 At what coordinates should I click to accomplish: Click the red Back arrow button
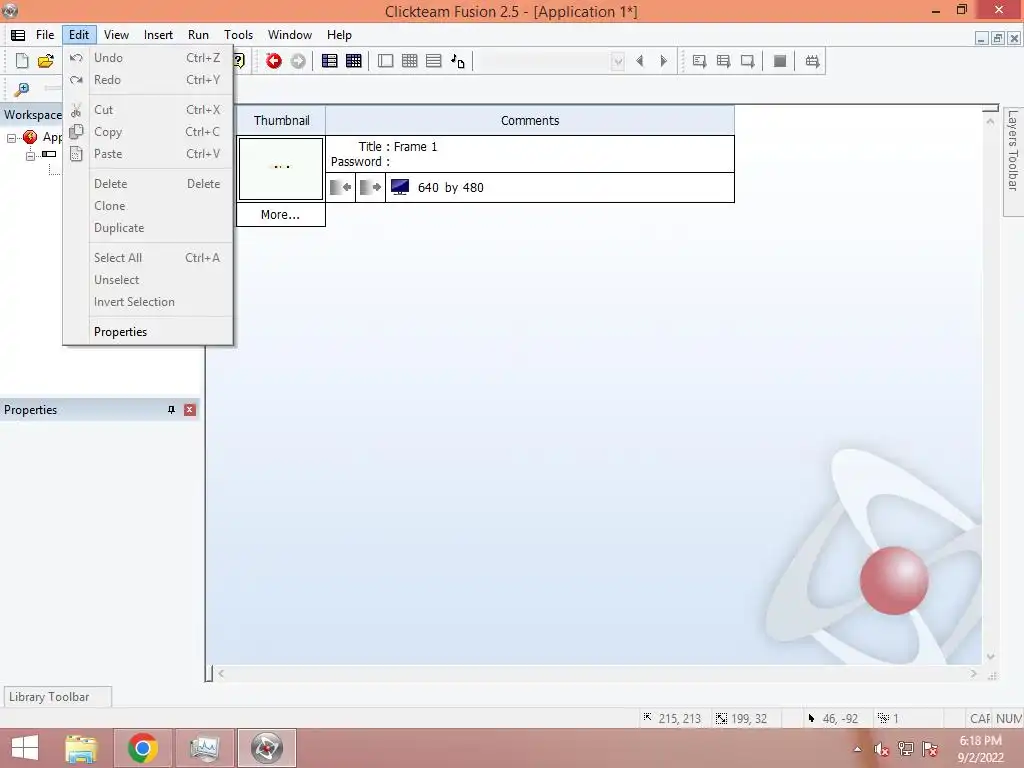pos(274,61)
